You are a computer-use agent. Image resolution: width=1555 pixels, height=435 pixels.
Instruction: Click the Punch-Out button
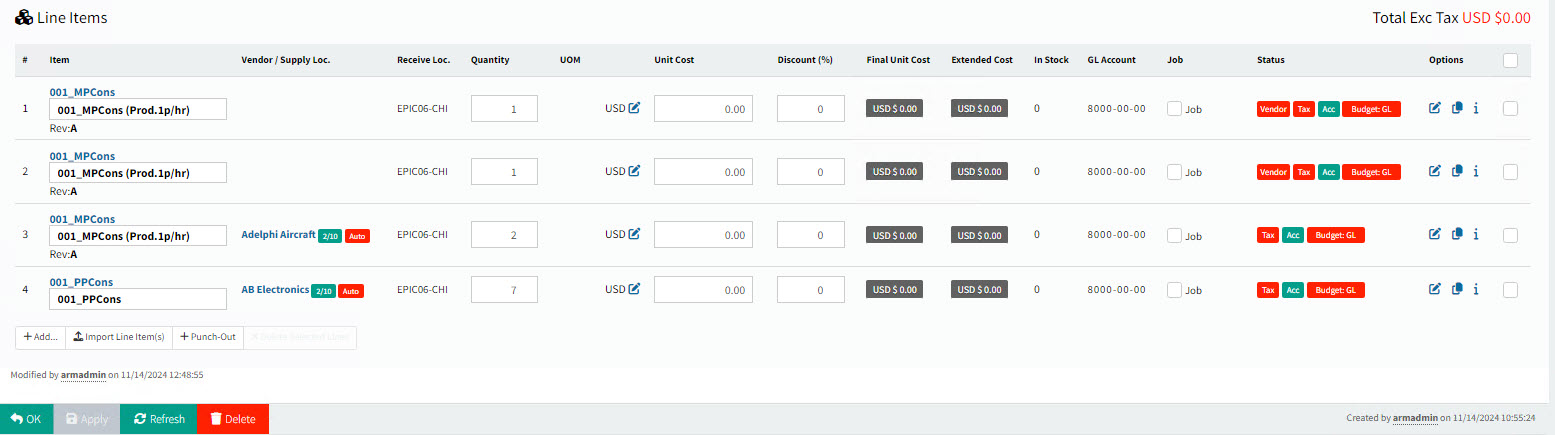coord(208,337)
